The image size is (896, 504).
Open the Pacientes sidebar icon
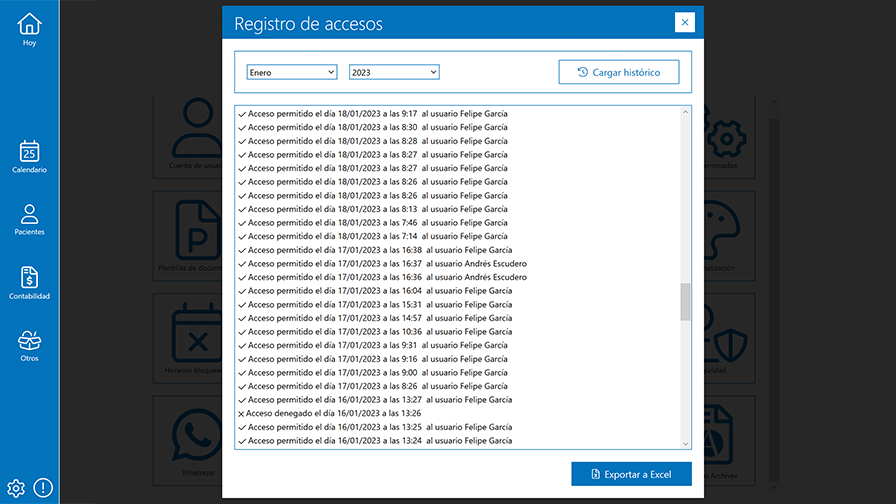pos(29,220)
